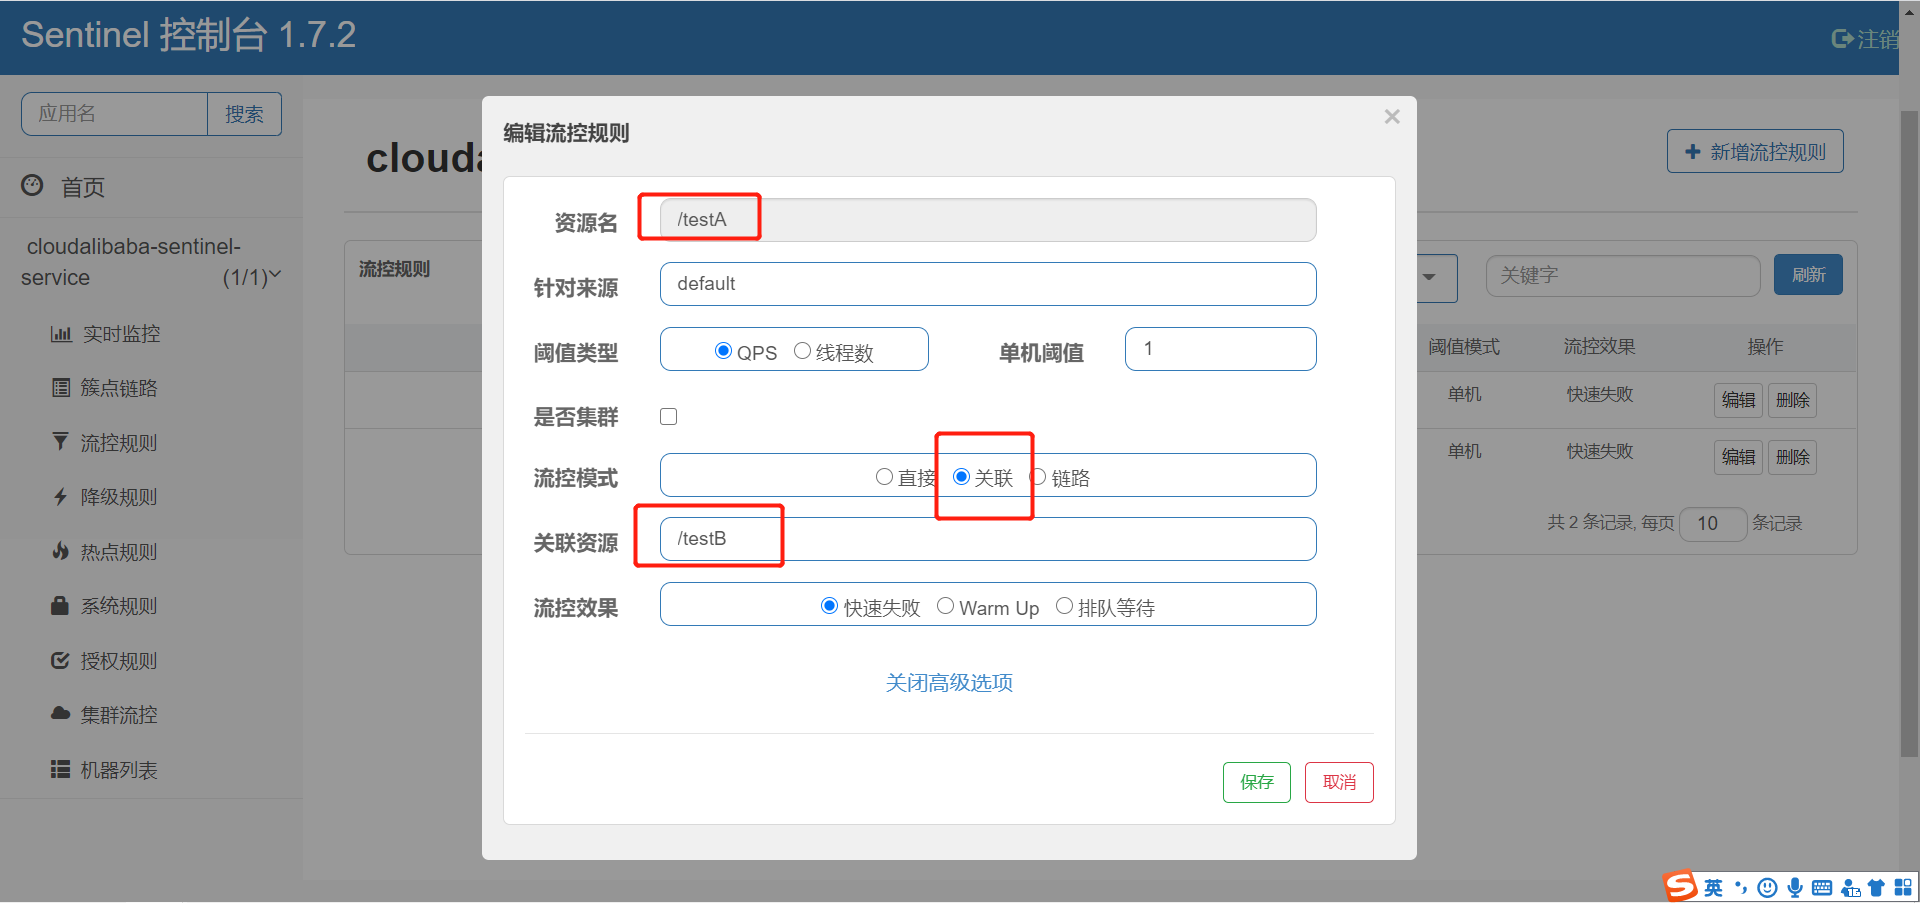Click the 取消 cancel button

click(x=1339, y=782)
